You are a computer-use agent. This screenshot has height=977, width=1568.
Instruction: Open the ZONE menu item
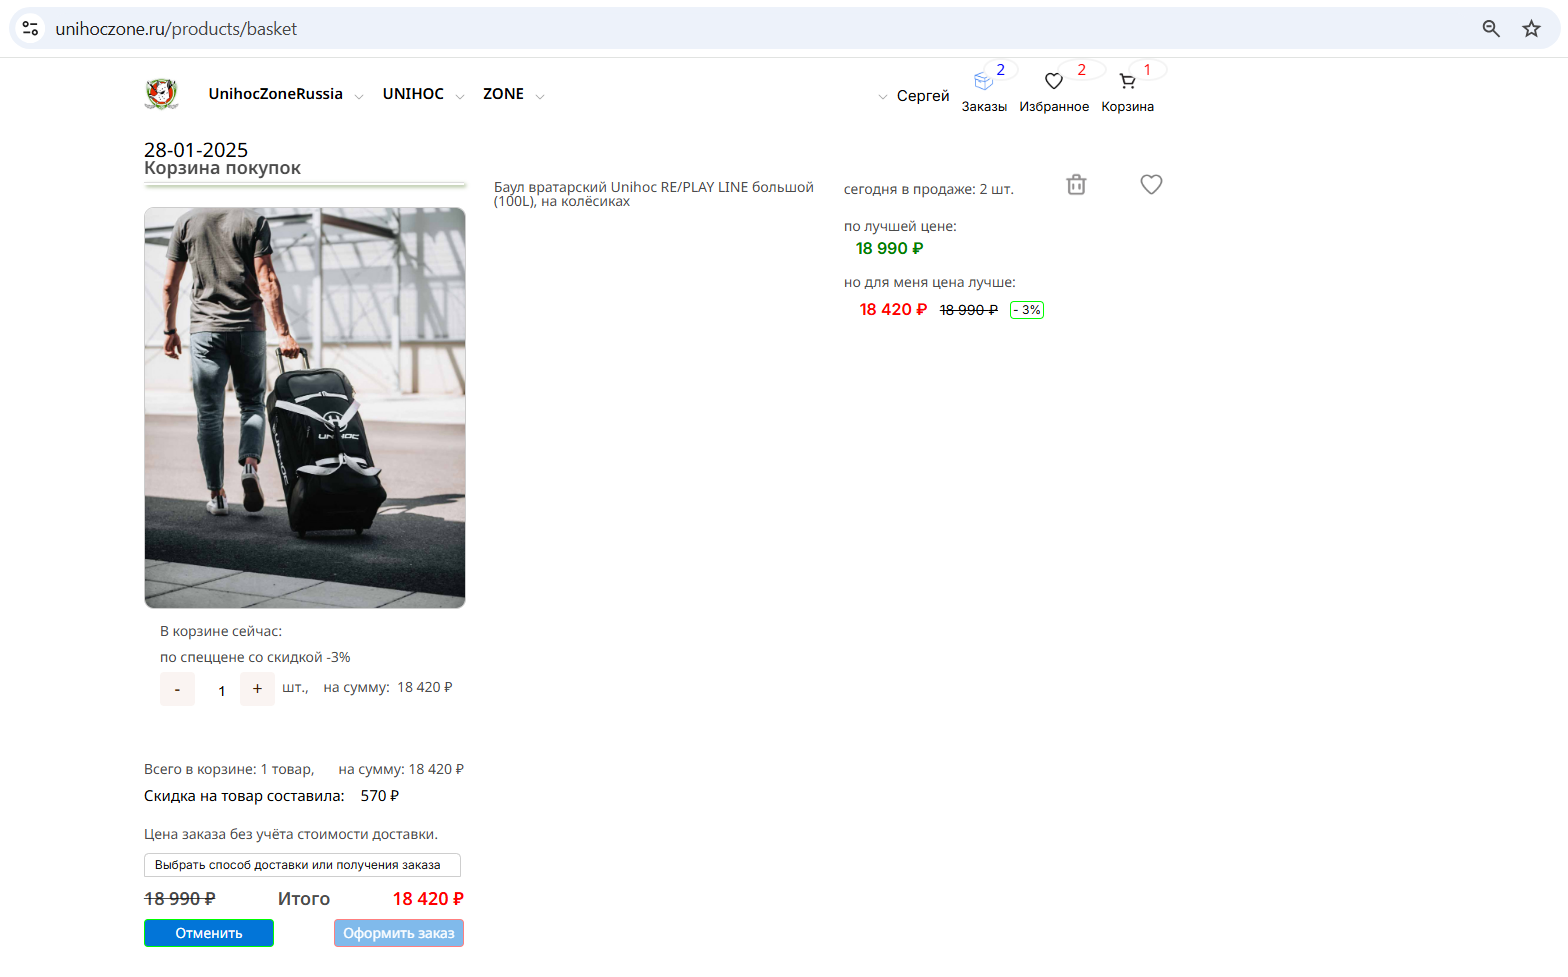tap(503, 94)
